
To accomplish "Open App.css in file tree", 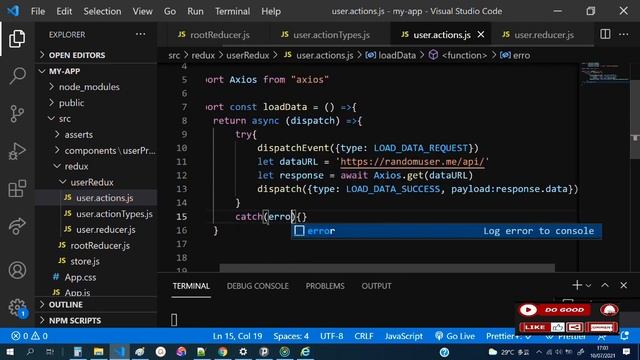I will (80, 277).
